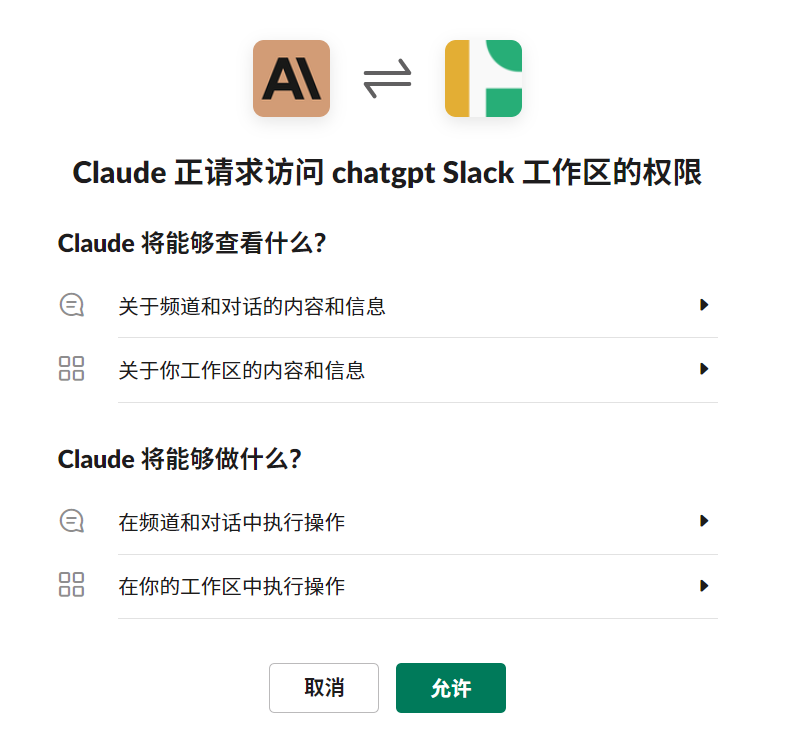Expand arrow for 在频道和对话中执行操作
The image size is (802, 743).
(704, 521)
